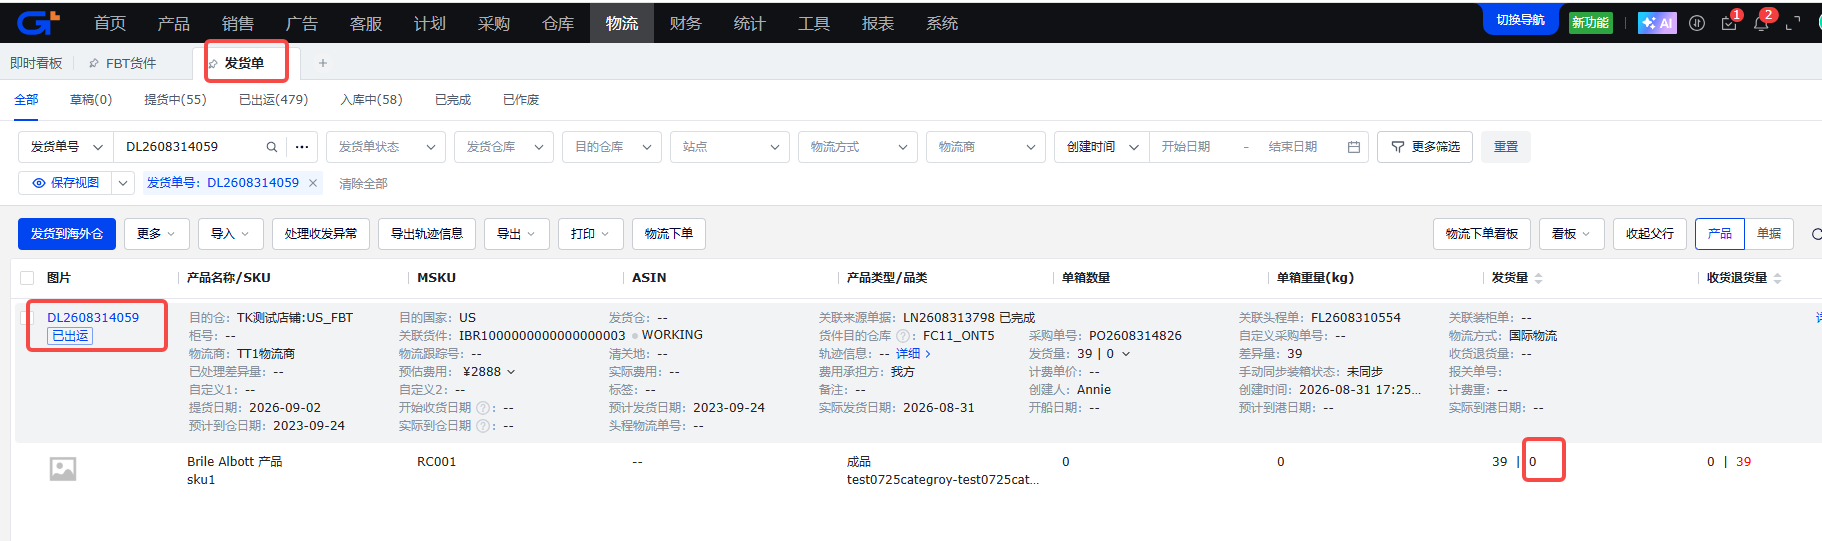Open the task list icon with badge
This screenshot has width=1822, height=541.
click(1729, 23)
